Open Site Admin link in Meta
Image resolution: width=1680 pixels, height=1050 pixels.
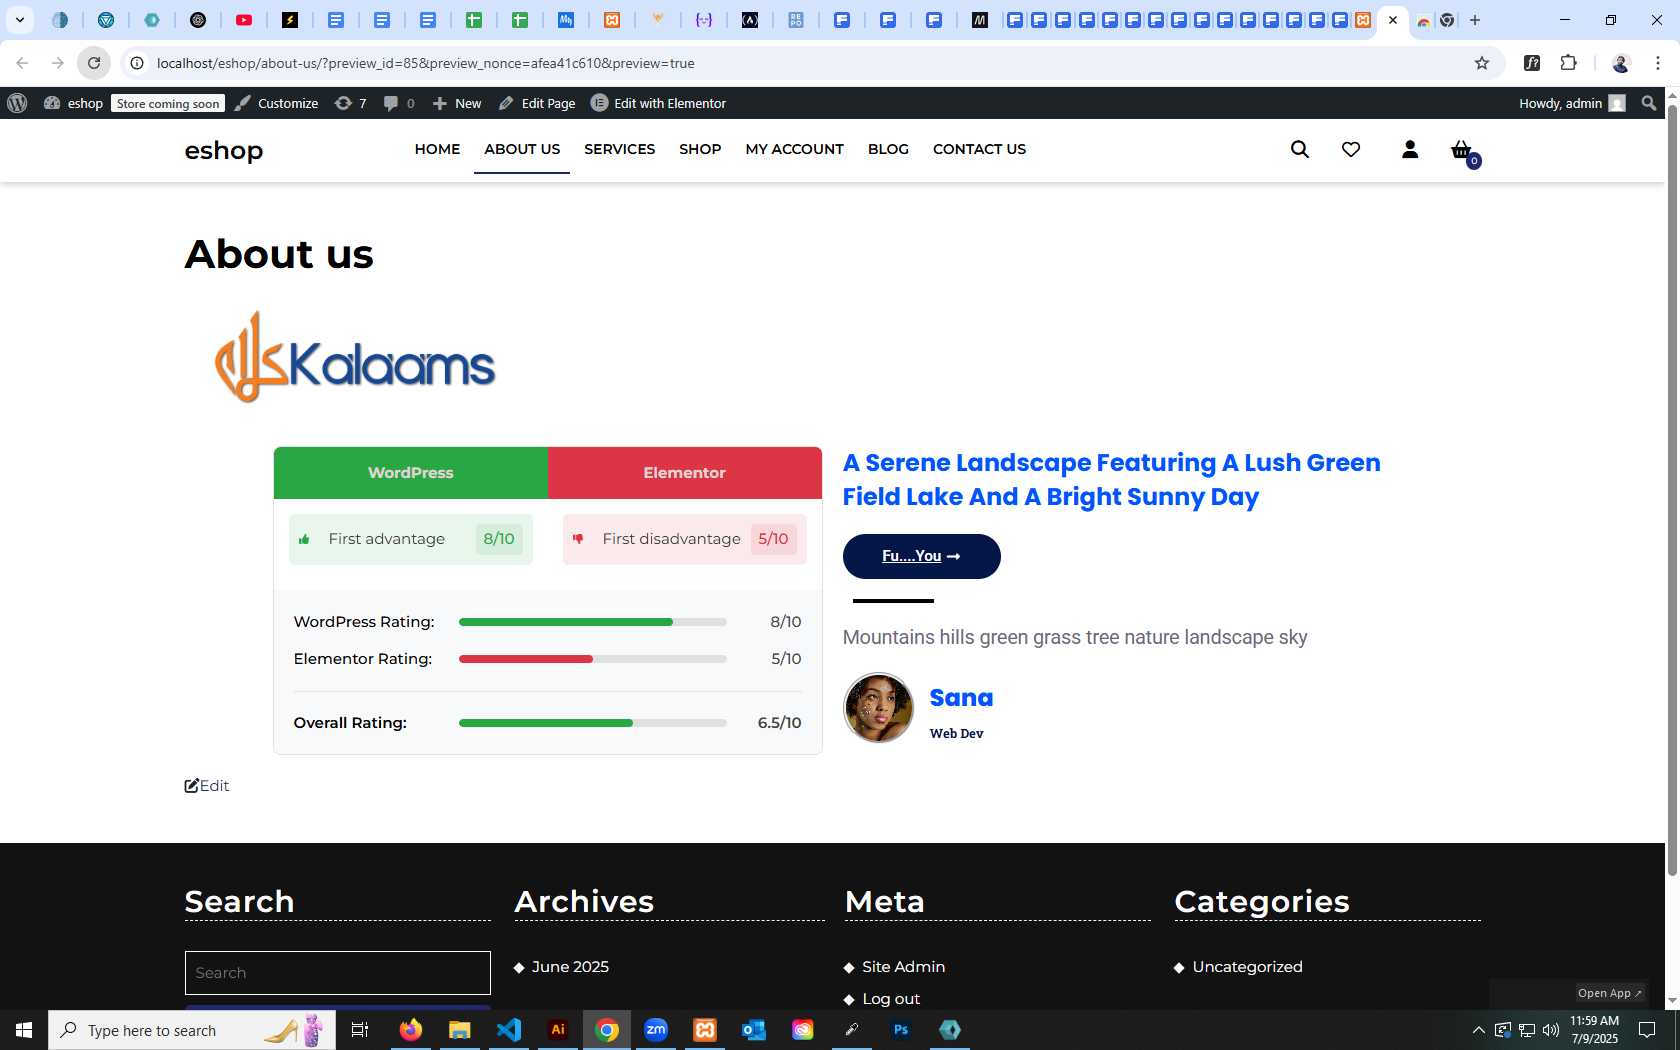click(x=904, y=967)
